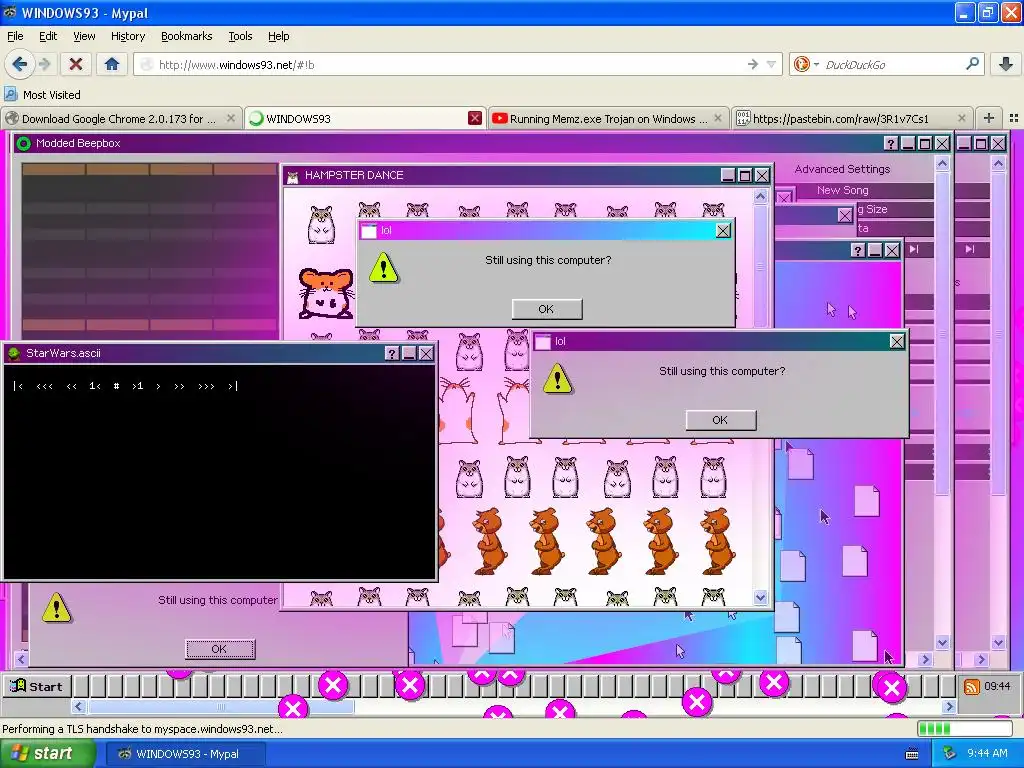Open Advanced Settings in Beepbox
This screenshot has width=1024, height=768.
click(842, 169)
